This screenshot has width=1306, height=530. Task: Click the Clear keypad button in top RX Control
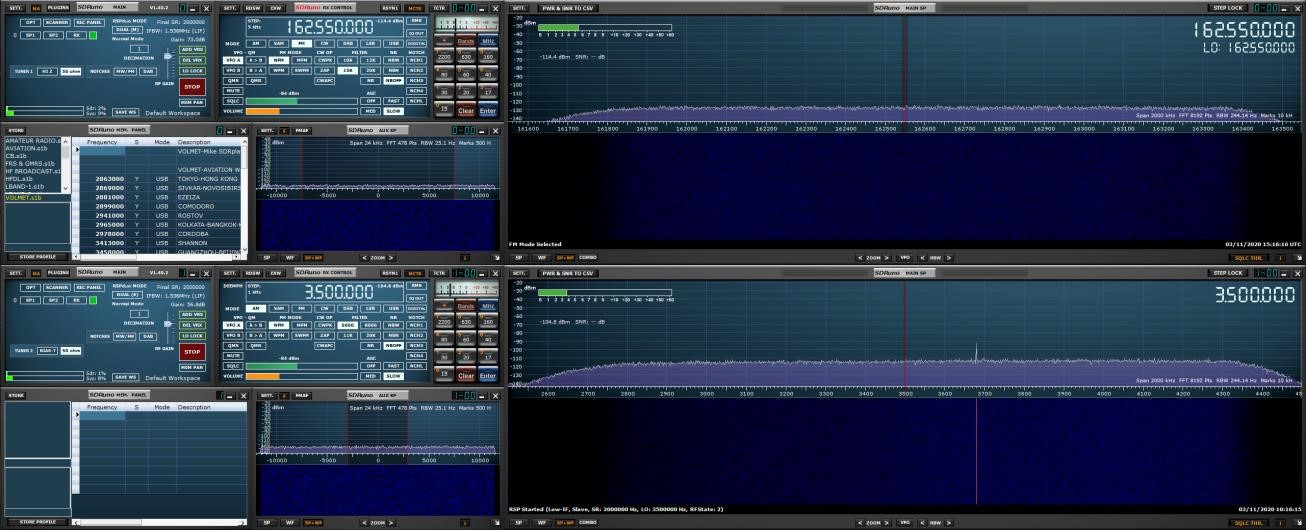465,111
